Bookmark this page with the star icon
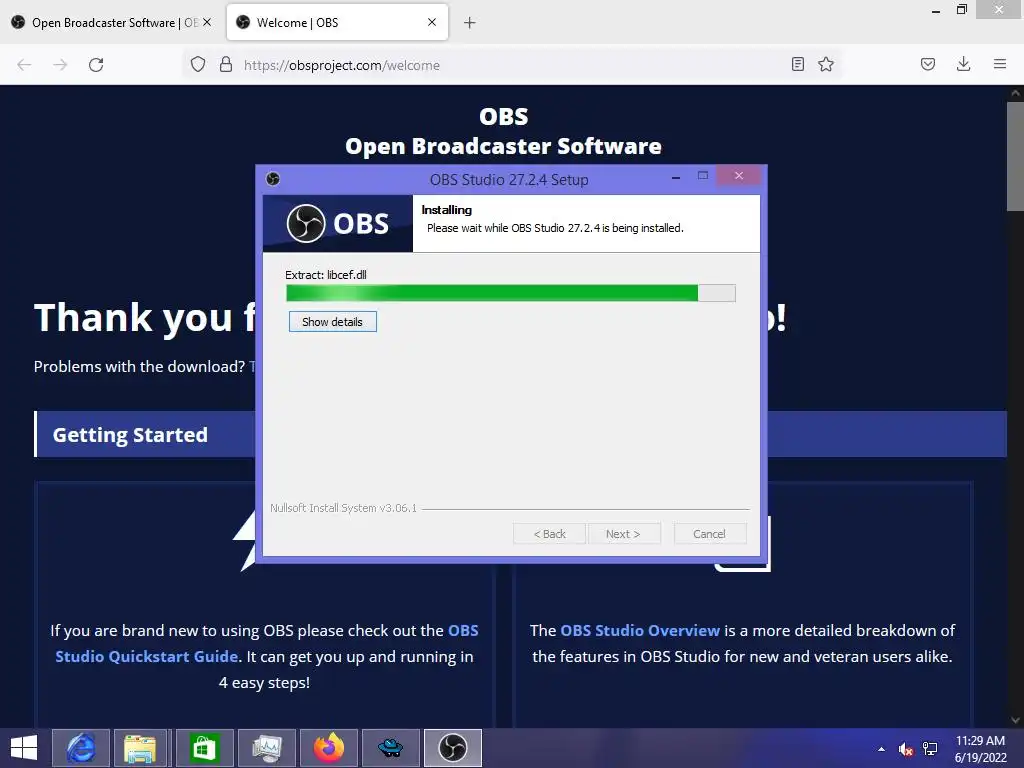The height and width of the screenshot is (768, 1024). (x=826, y=64)
